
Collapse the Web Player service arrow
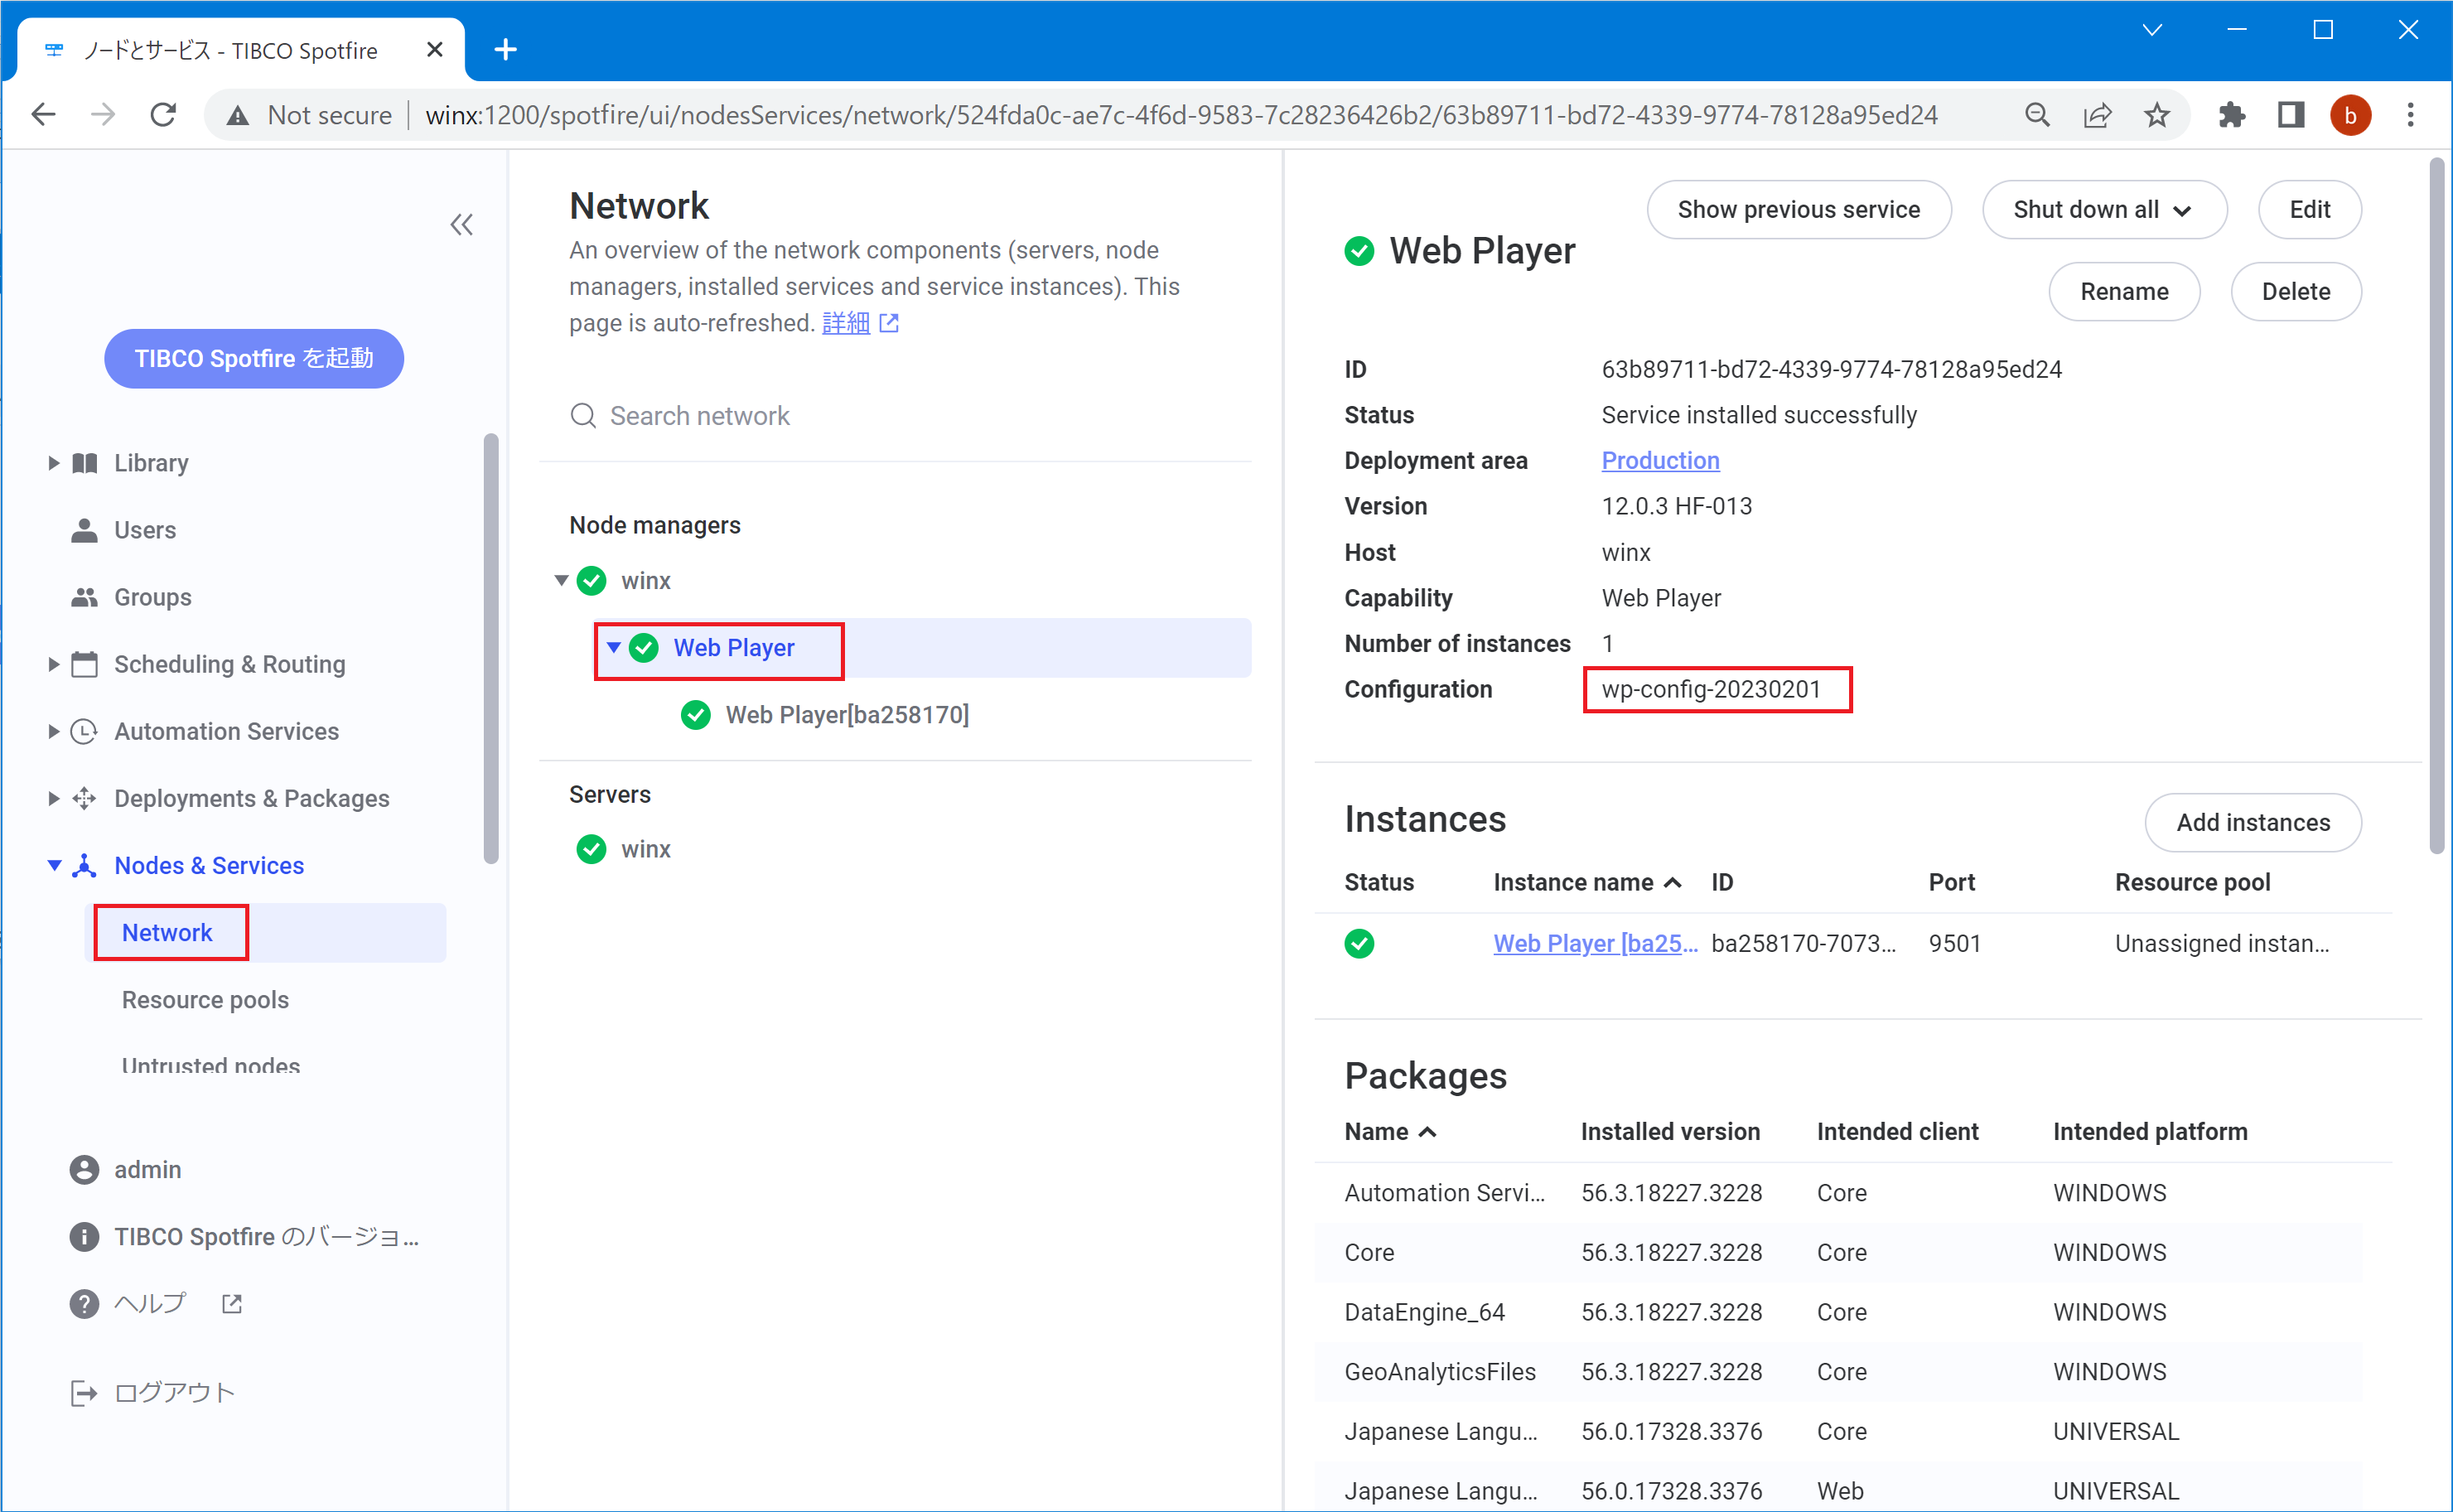click(x=614, y=647)
